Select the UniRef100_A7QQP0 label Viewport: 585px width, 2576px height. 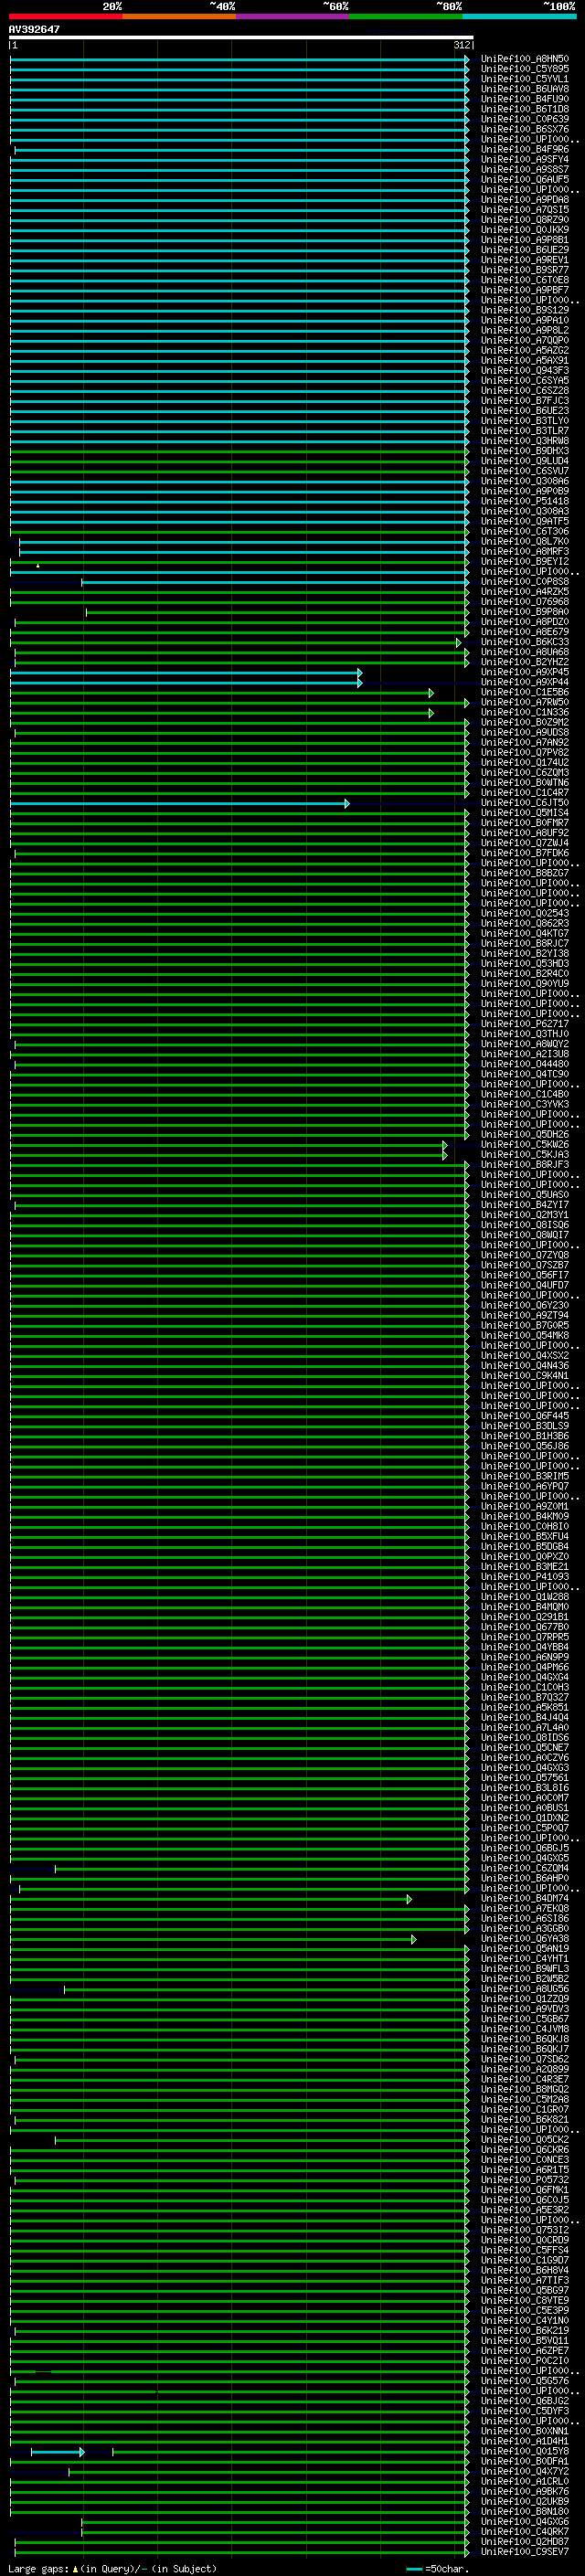[x=524, y=341]
